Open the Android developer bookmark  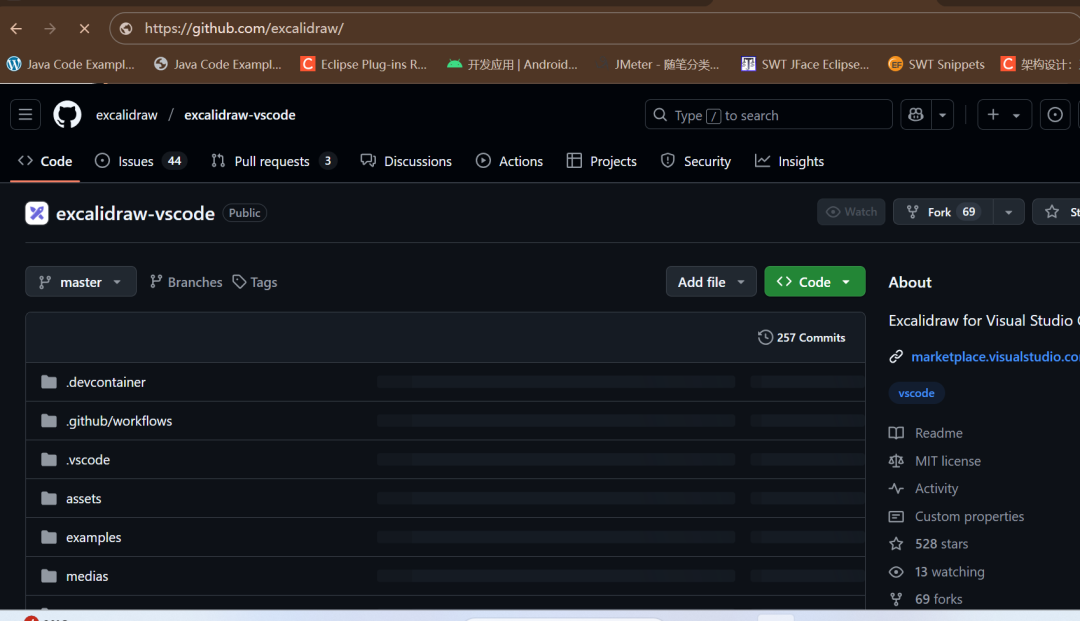[x=512, y=64]
